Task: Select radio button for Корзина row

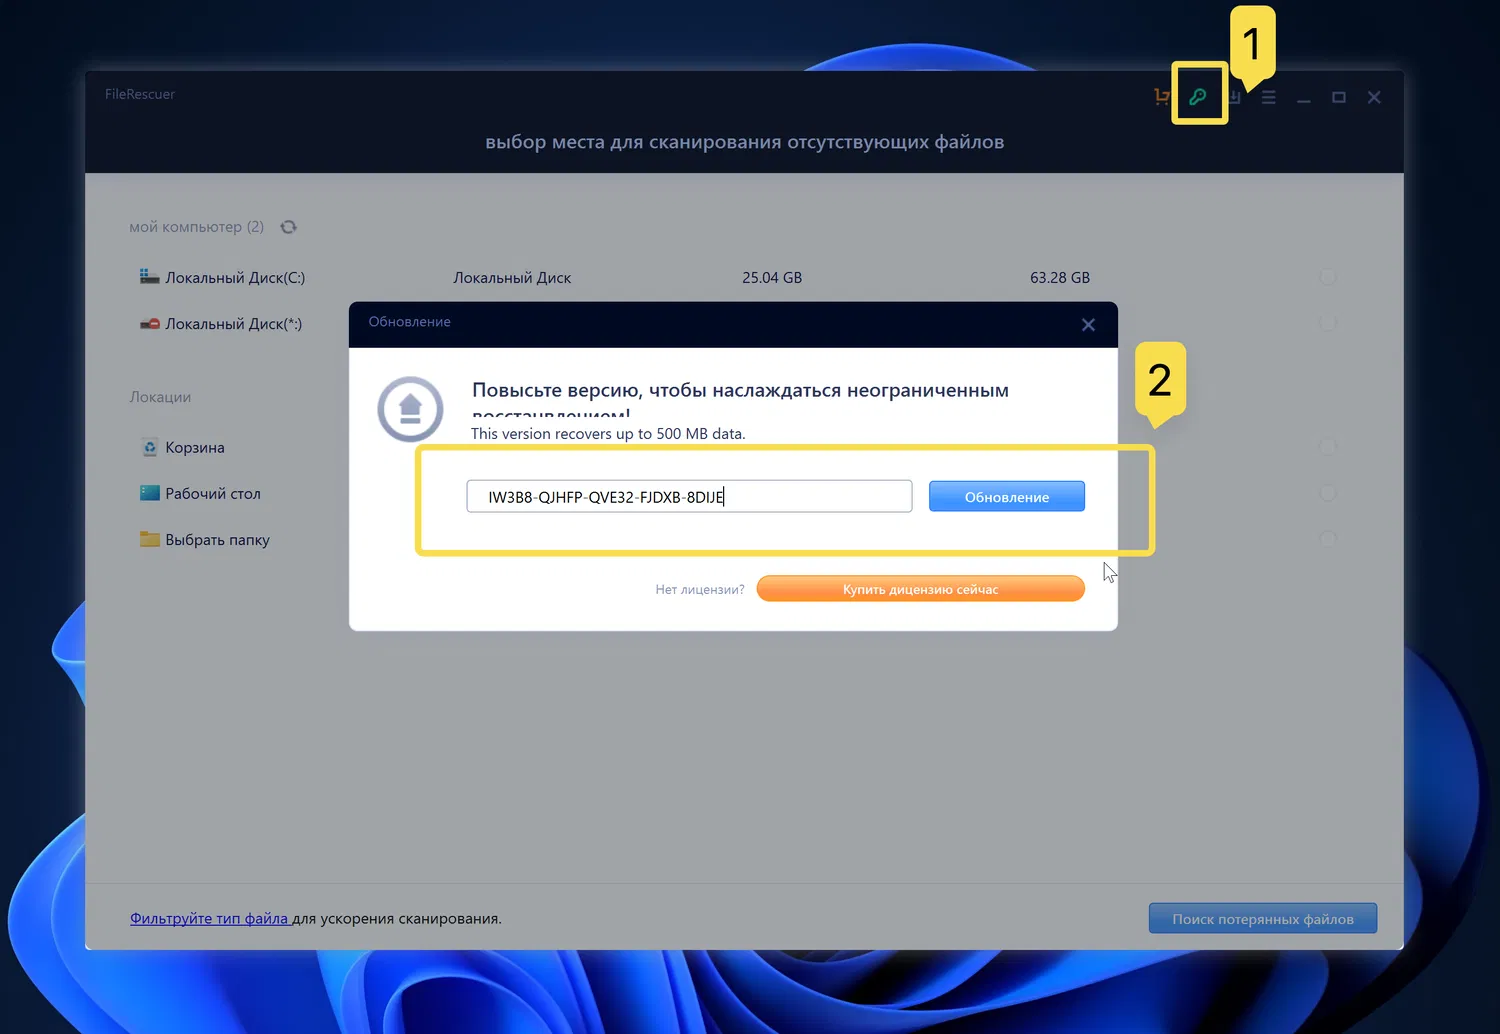Action: [x=1328, y=447]
